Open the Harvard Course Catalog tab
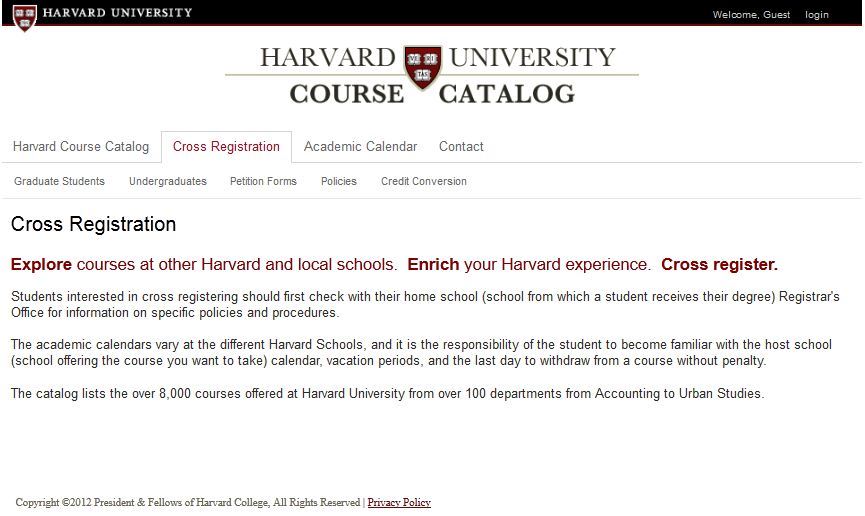 81,147
